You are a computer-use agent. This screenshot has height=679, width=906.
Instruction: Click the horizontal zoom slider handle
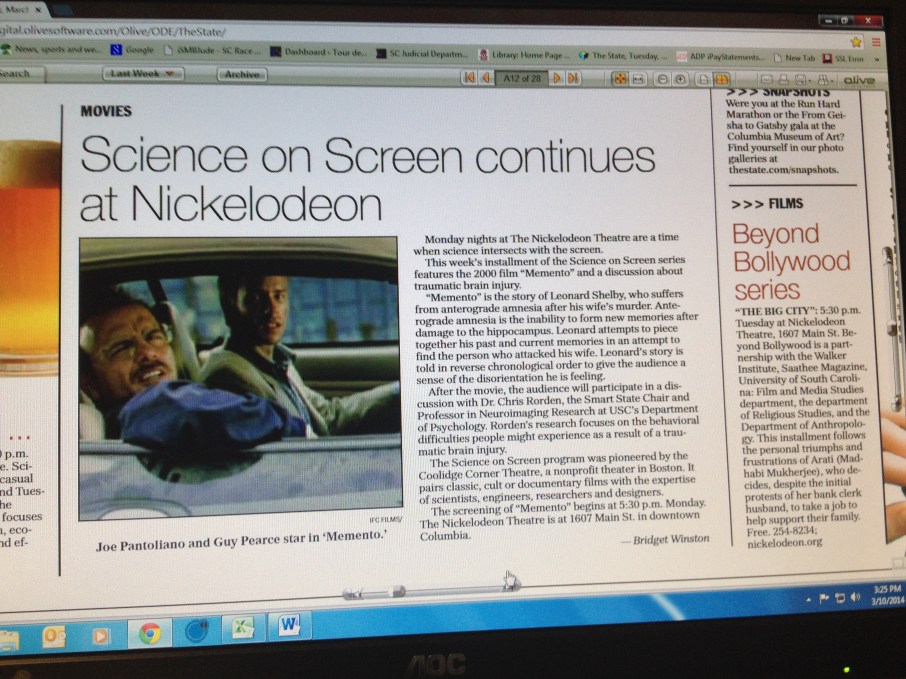point(397,592)
